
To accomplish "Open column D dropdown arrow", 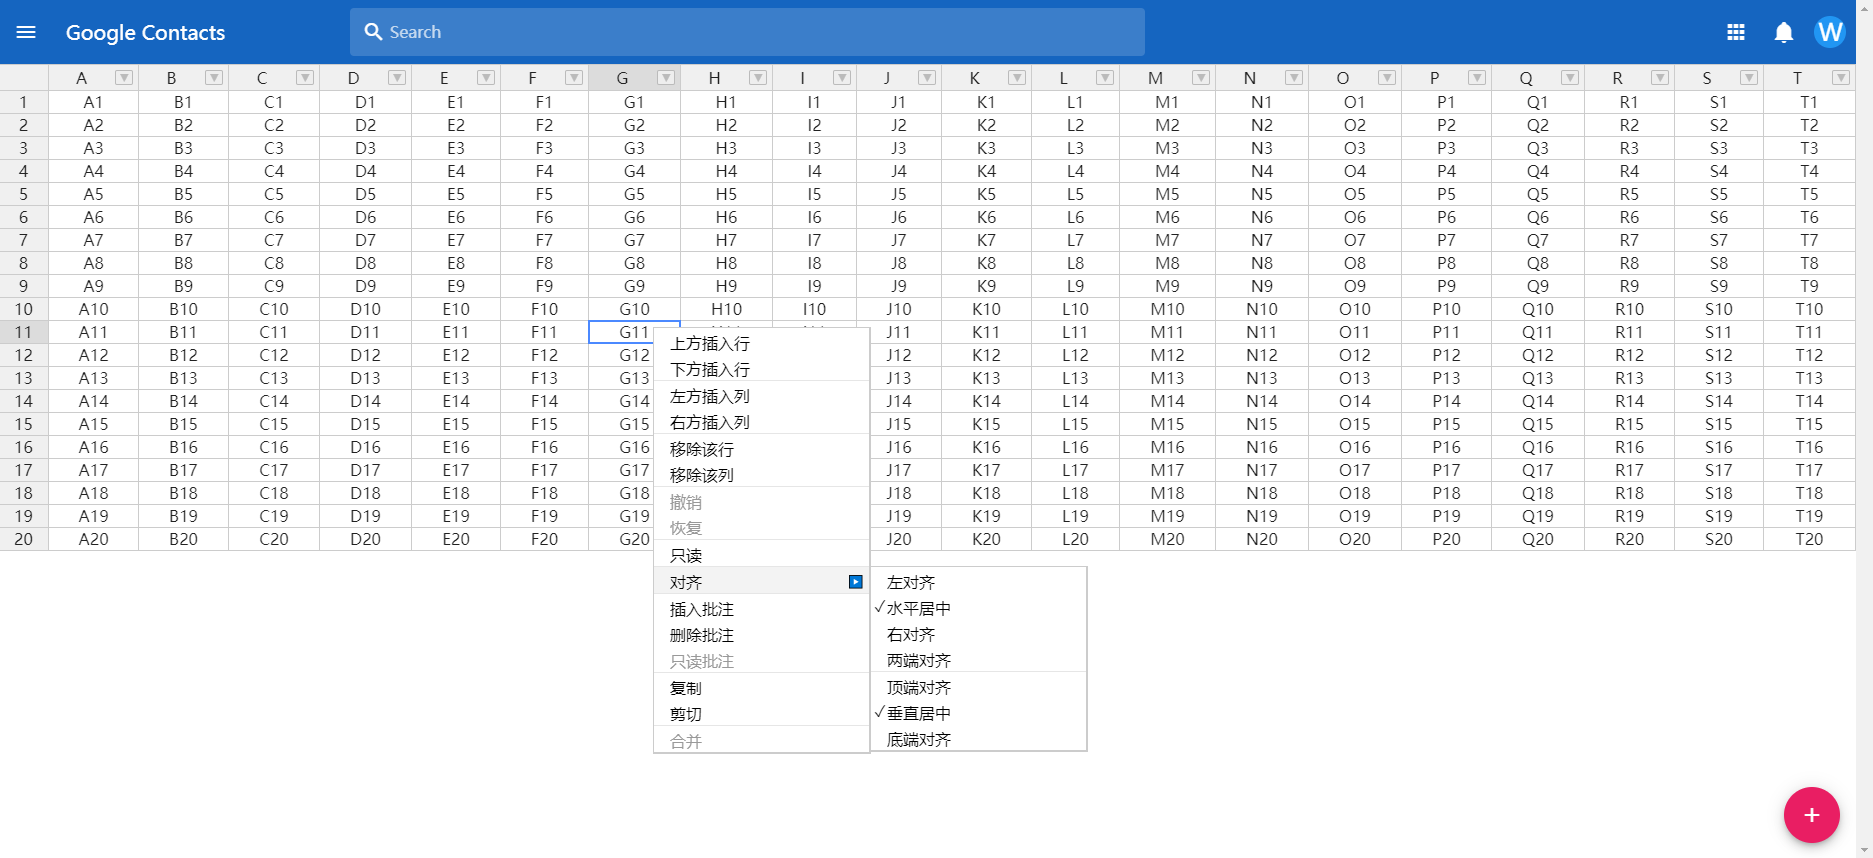I will (x=397, y=78).
